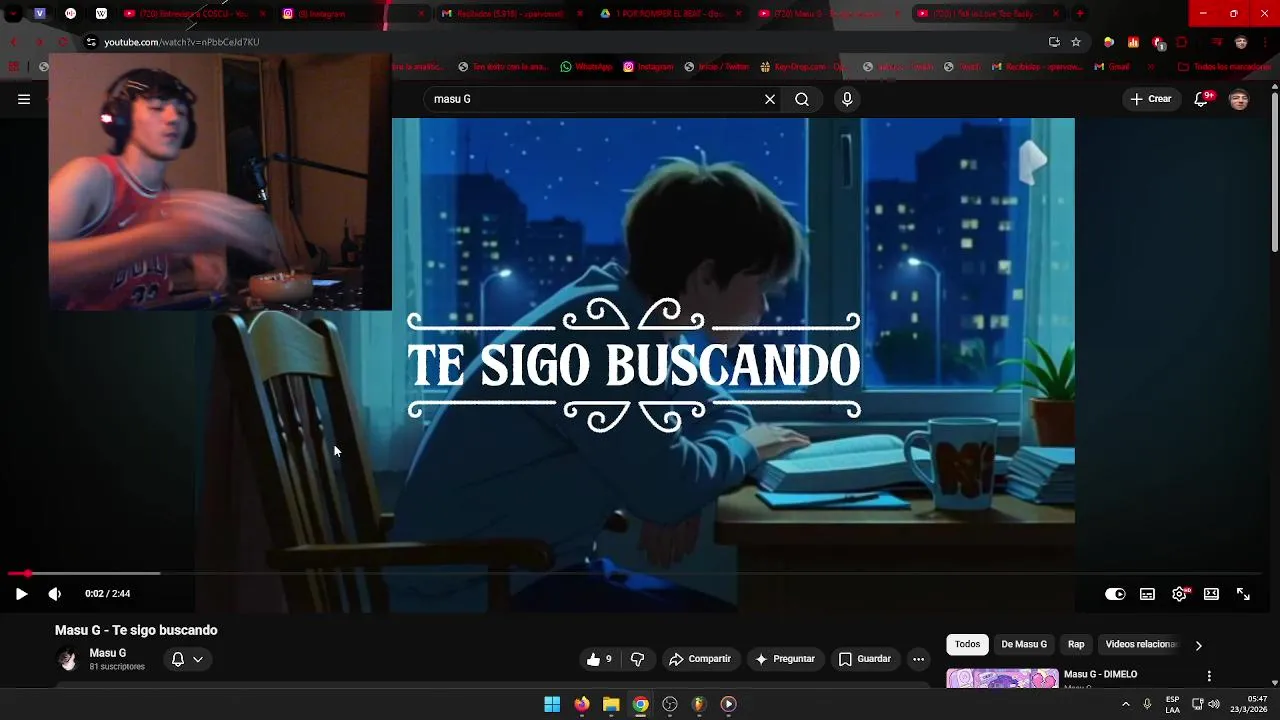
Task: Open a new browser tab with plus button
Action: coord(1080,14)
